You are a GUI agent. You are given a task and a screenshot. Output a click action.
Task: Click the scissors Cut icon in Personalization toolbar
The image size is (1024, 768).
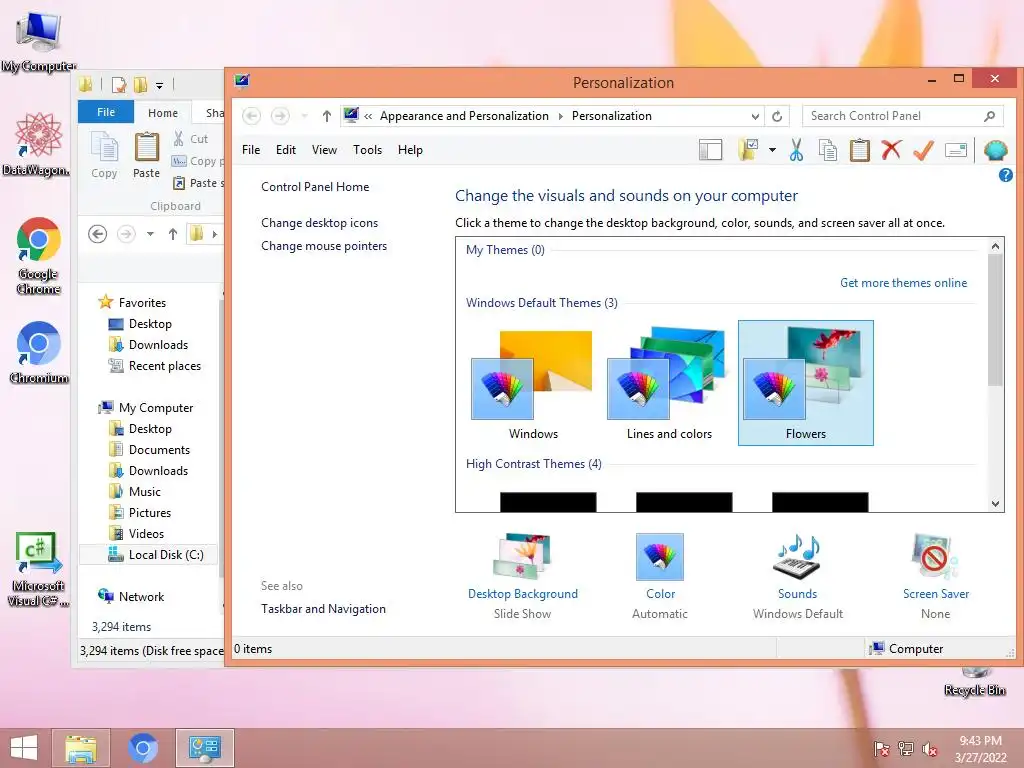pos(796,150)
